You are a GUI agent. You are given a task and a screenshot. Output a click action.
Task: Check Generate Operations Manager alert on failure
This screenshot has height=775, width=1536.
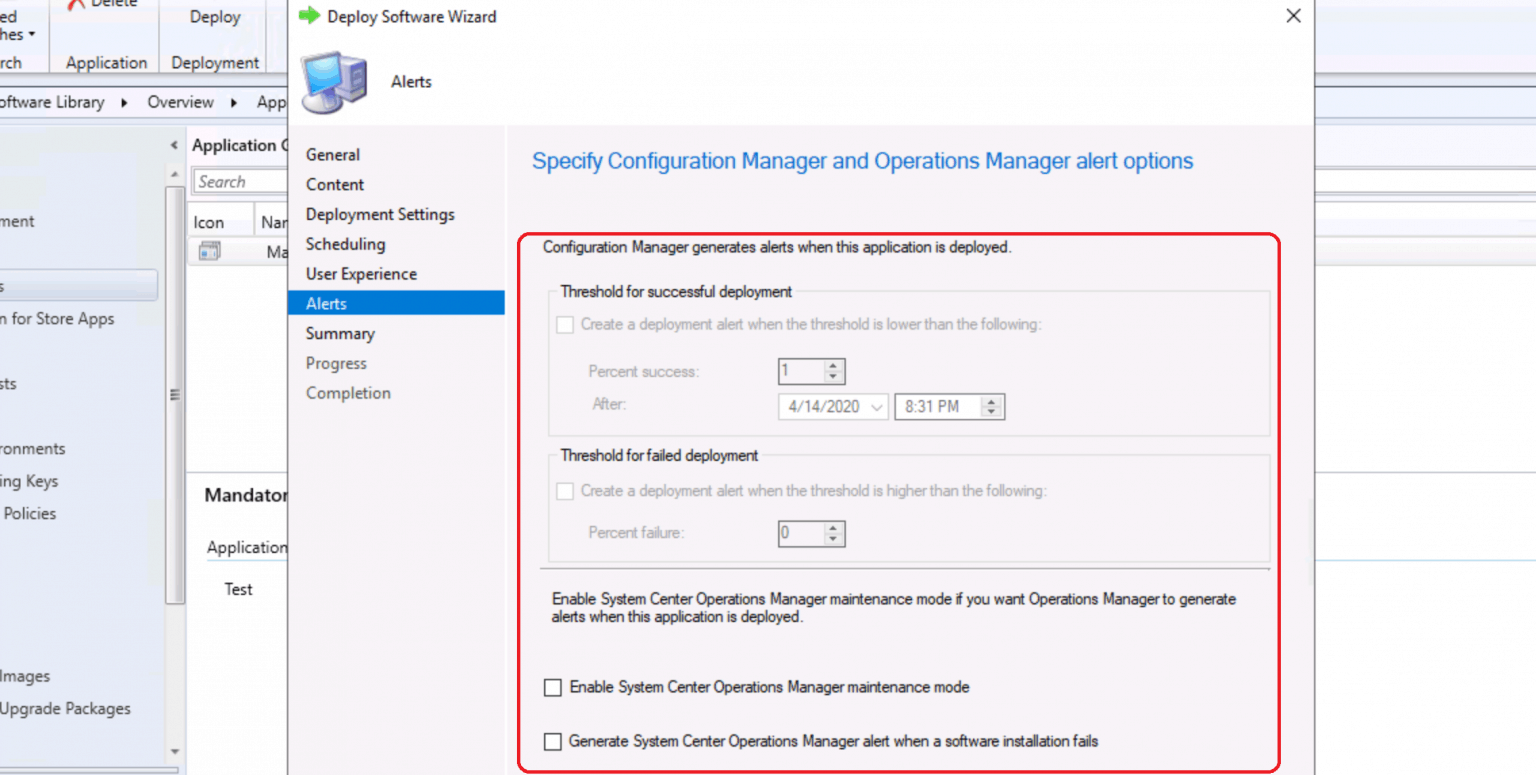[553, 741]
